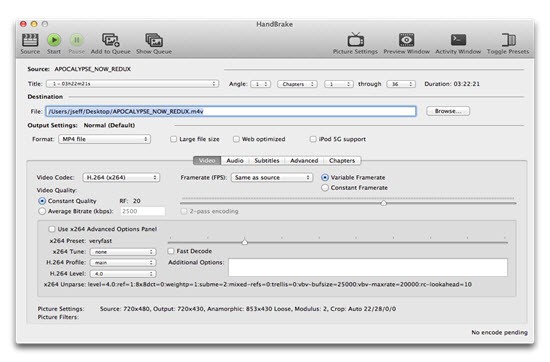Viewport: 550px width, 362px height.
Task: Enable the Web optimized checkbox
Action: coord(236,139)
